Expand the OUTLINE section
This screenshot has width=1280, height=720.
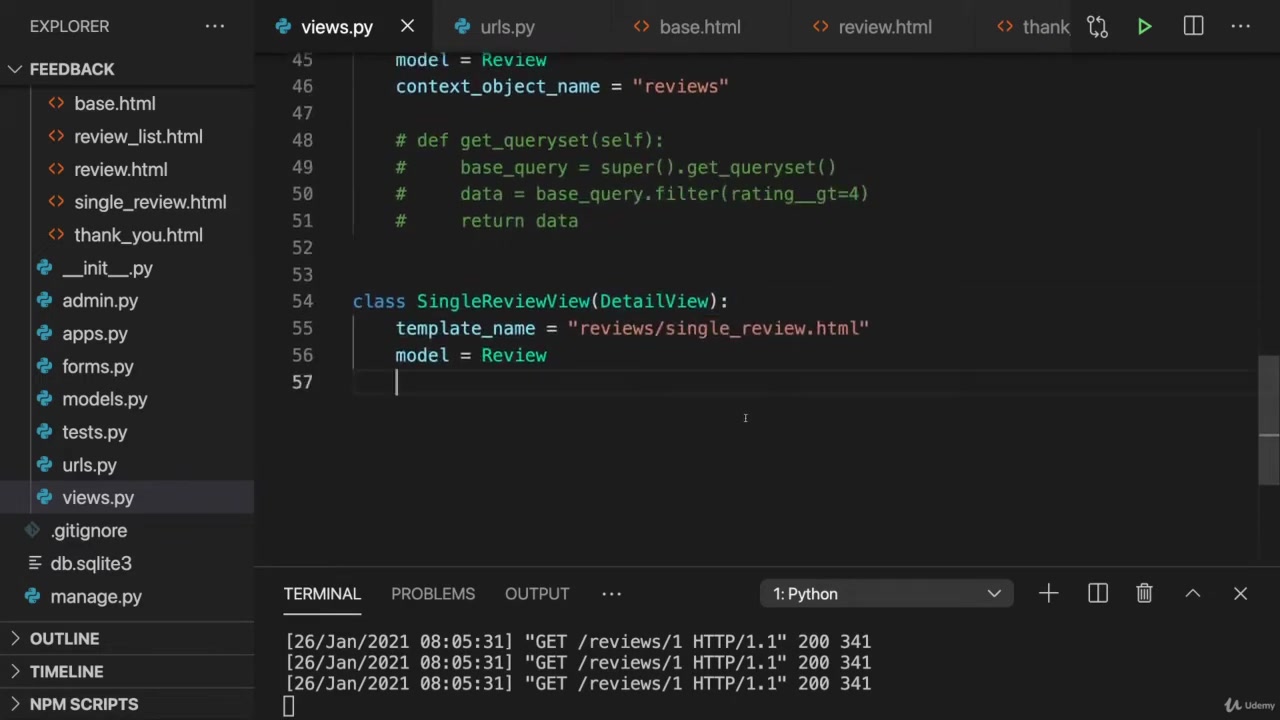click(64, 638)
